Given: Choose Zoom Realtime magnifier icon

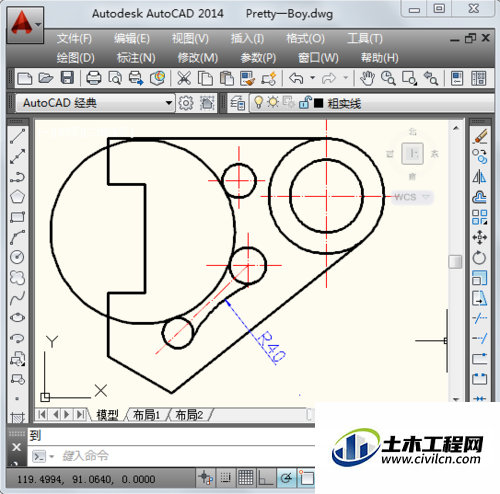Looking at the screenshot, I should [388, 79].
